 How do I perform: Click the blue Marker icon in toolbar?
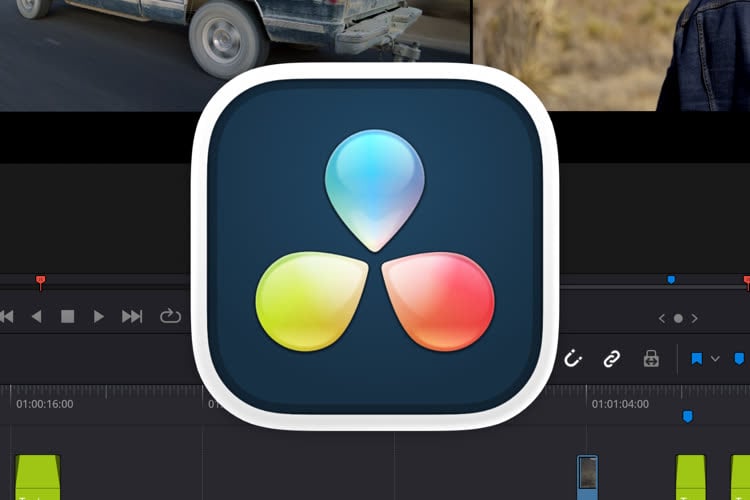point(739,358)
